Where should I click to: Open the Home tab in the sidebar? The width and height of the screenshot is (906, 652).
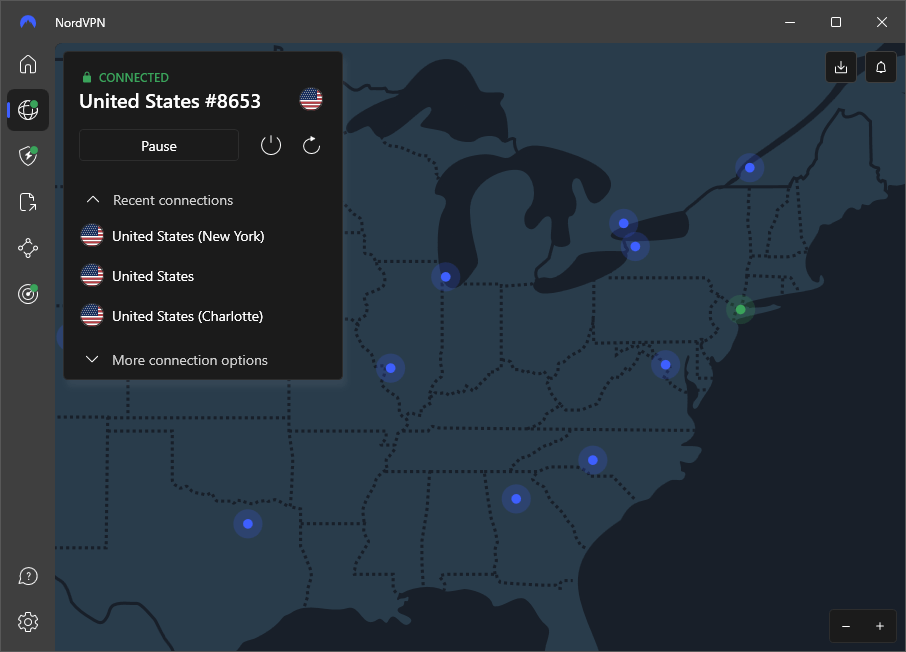pos(28,64)
